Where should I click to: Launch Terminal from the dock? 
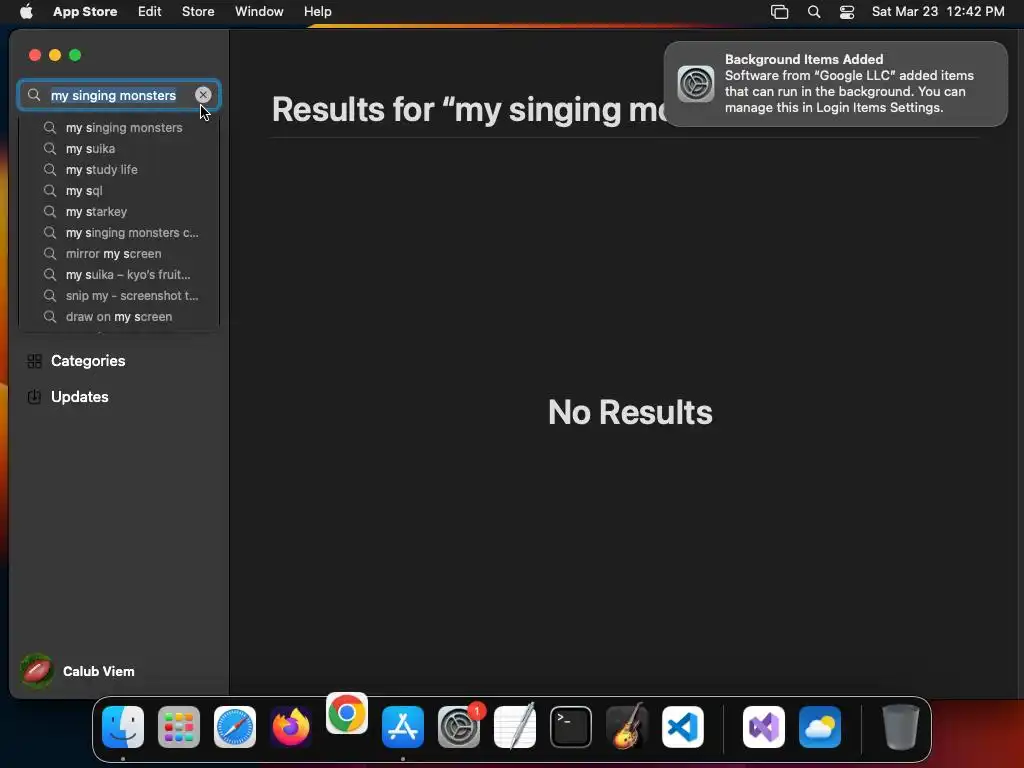pyautogui.click(x=571, y=727)
